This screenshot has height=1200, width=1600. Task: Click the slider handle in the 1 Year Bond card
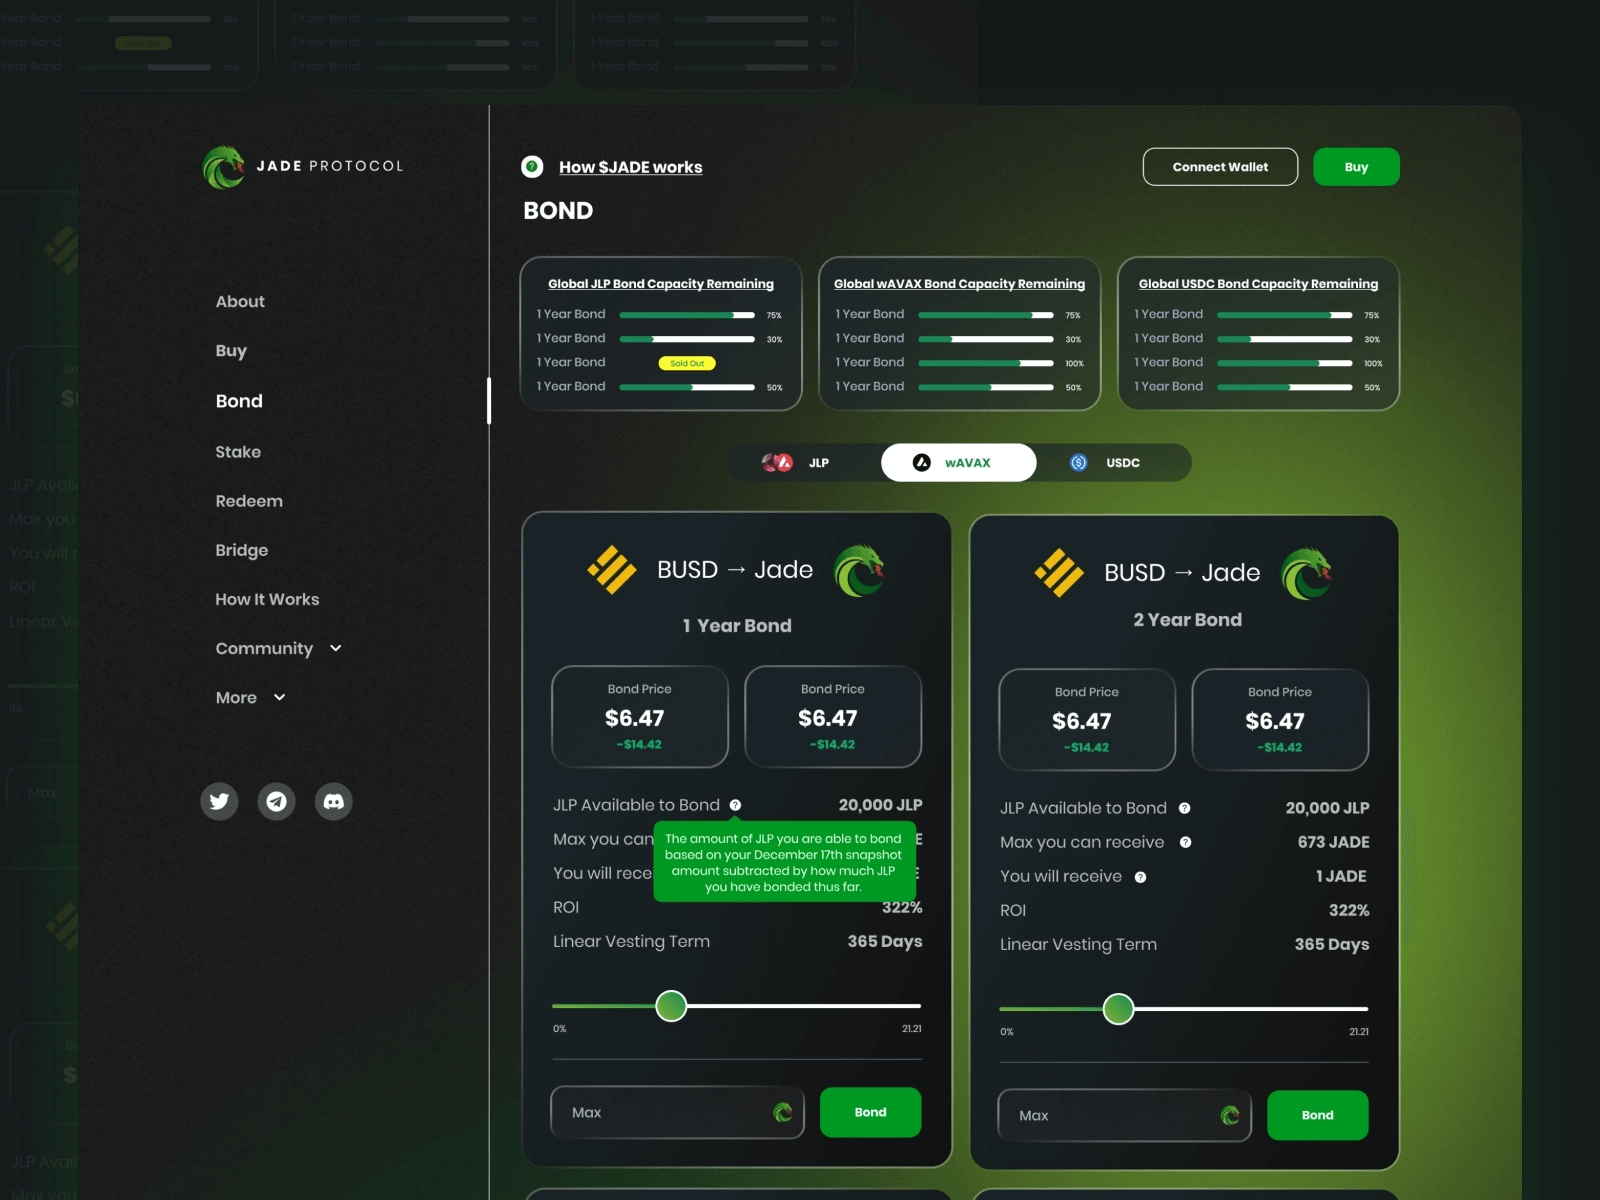click(x=671, y=1006)
